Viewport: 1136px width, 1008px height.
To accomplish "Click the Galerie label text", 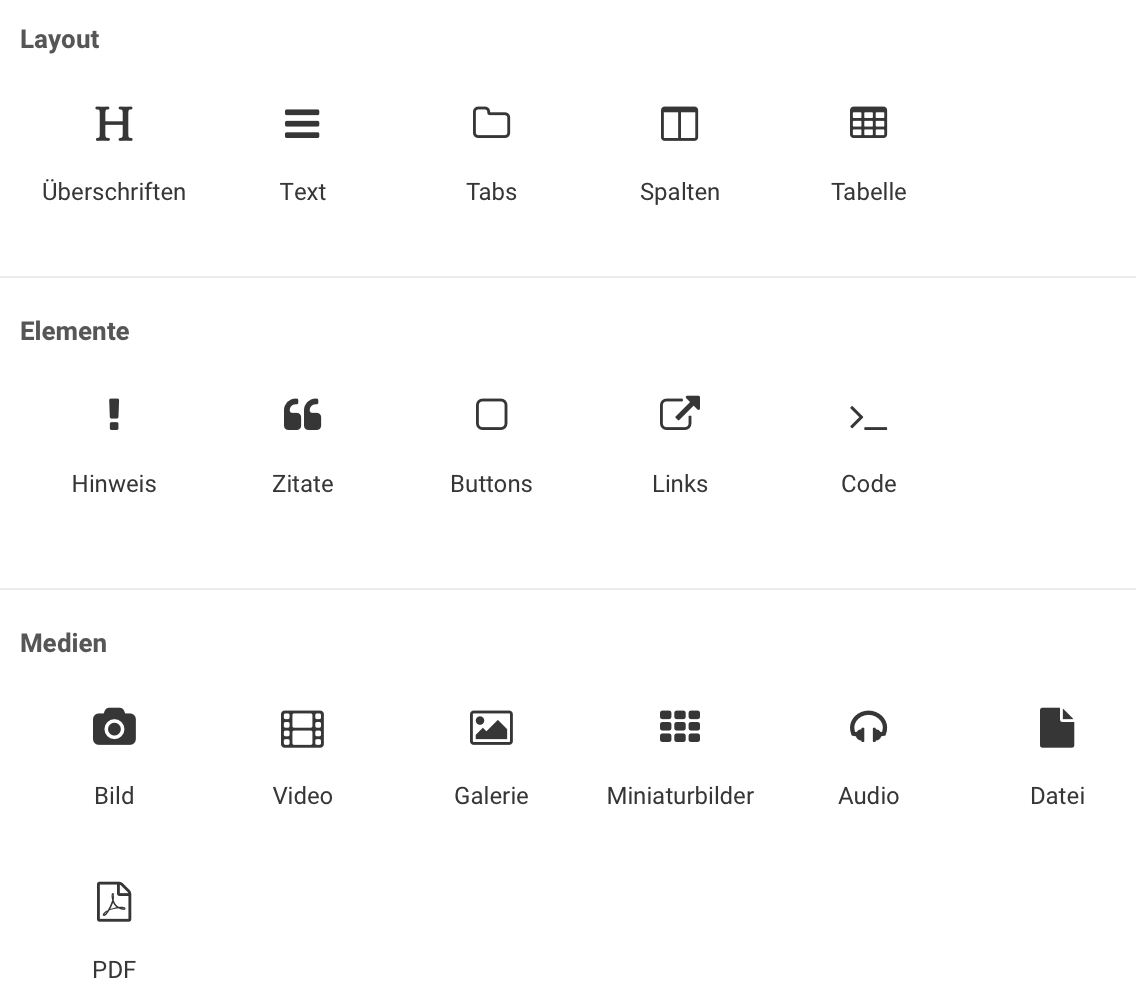I will pos(491,796).
